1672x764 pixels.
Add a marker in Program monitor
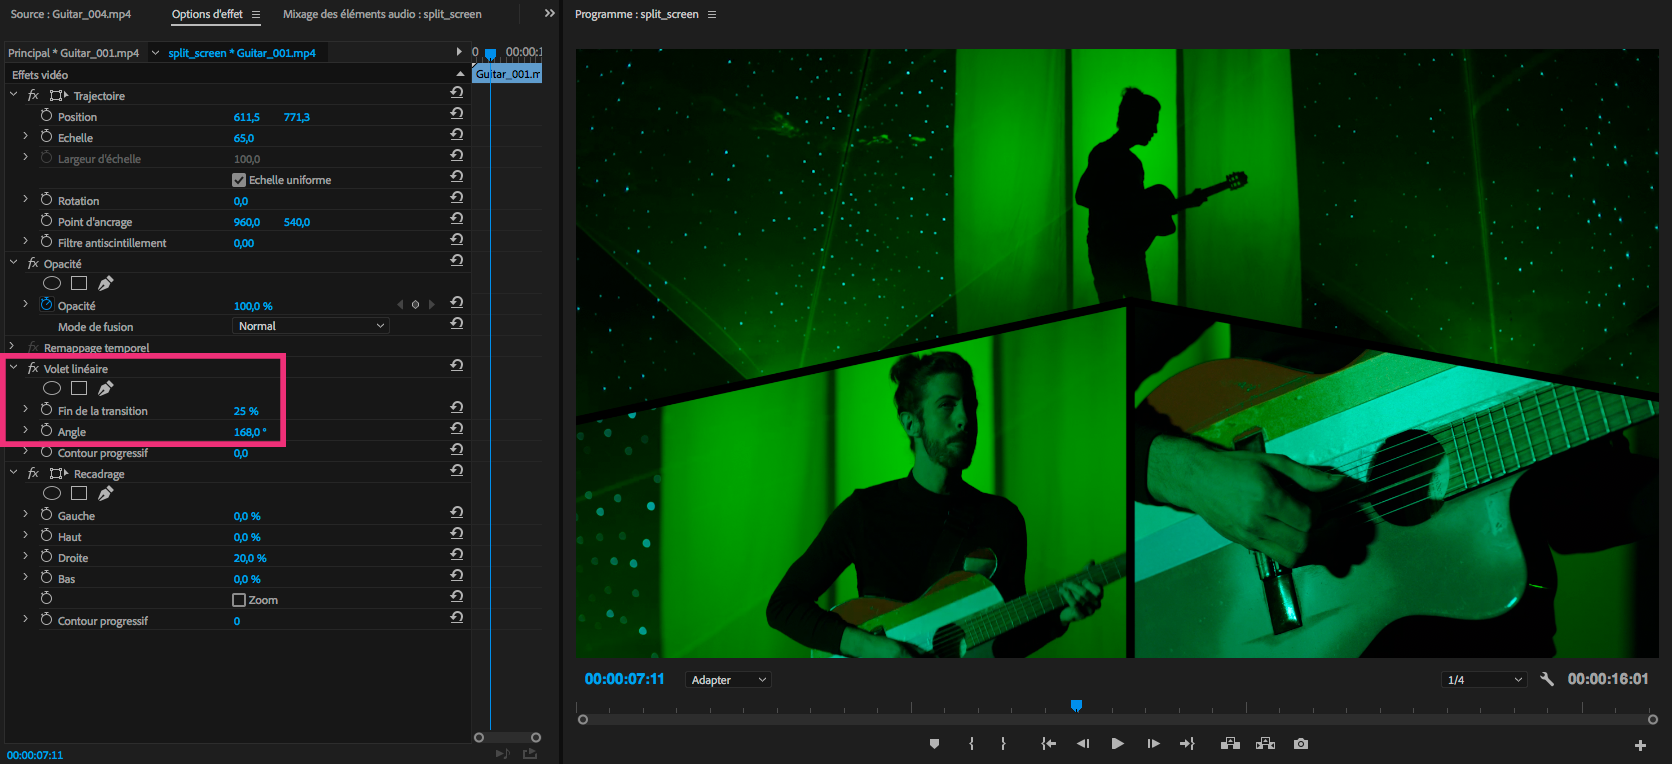coord(934,744)
